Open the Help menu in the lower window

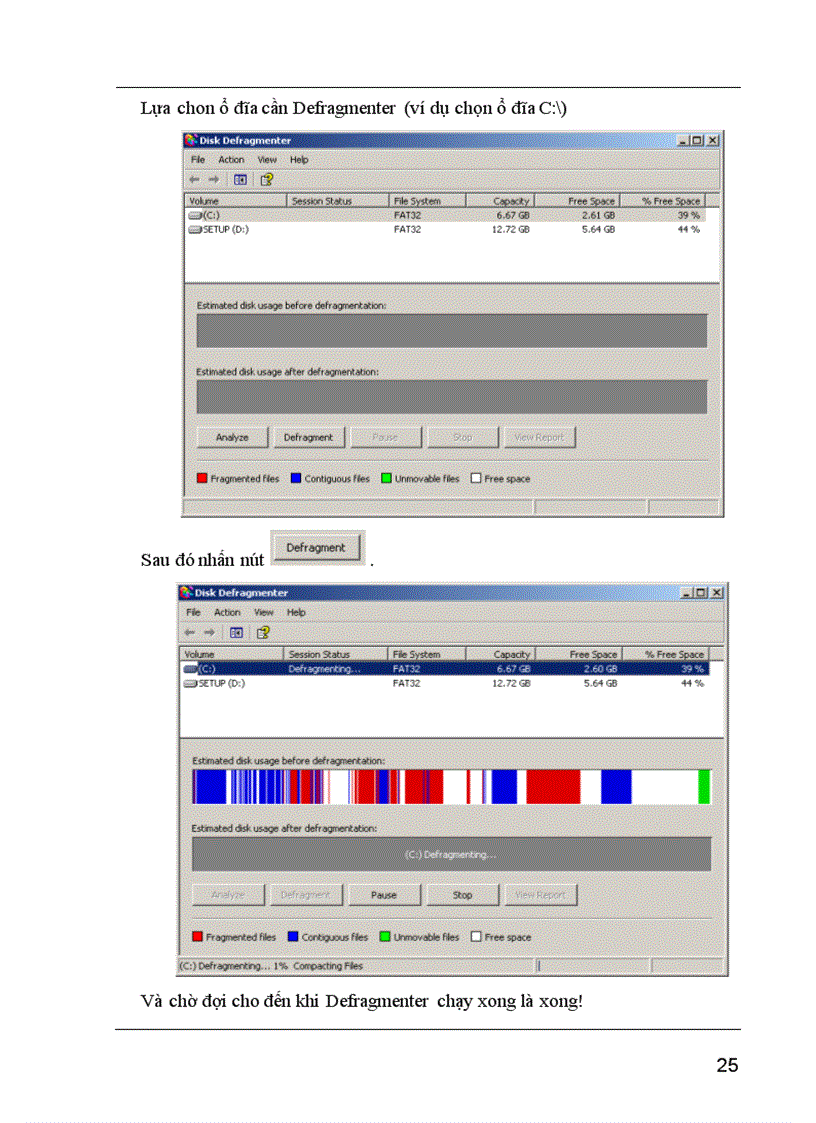coord(296,612)
